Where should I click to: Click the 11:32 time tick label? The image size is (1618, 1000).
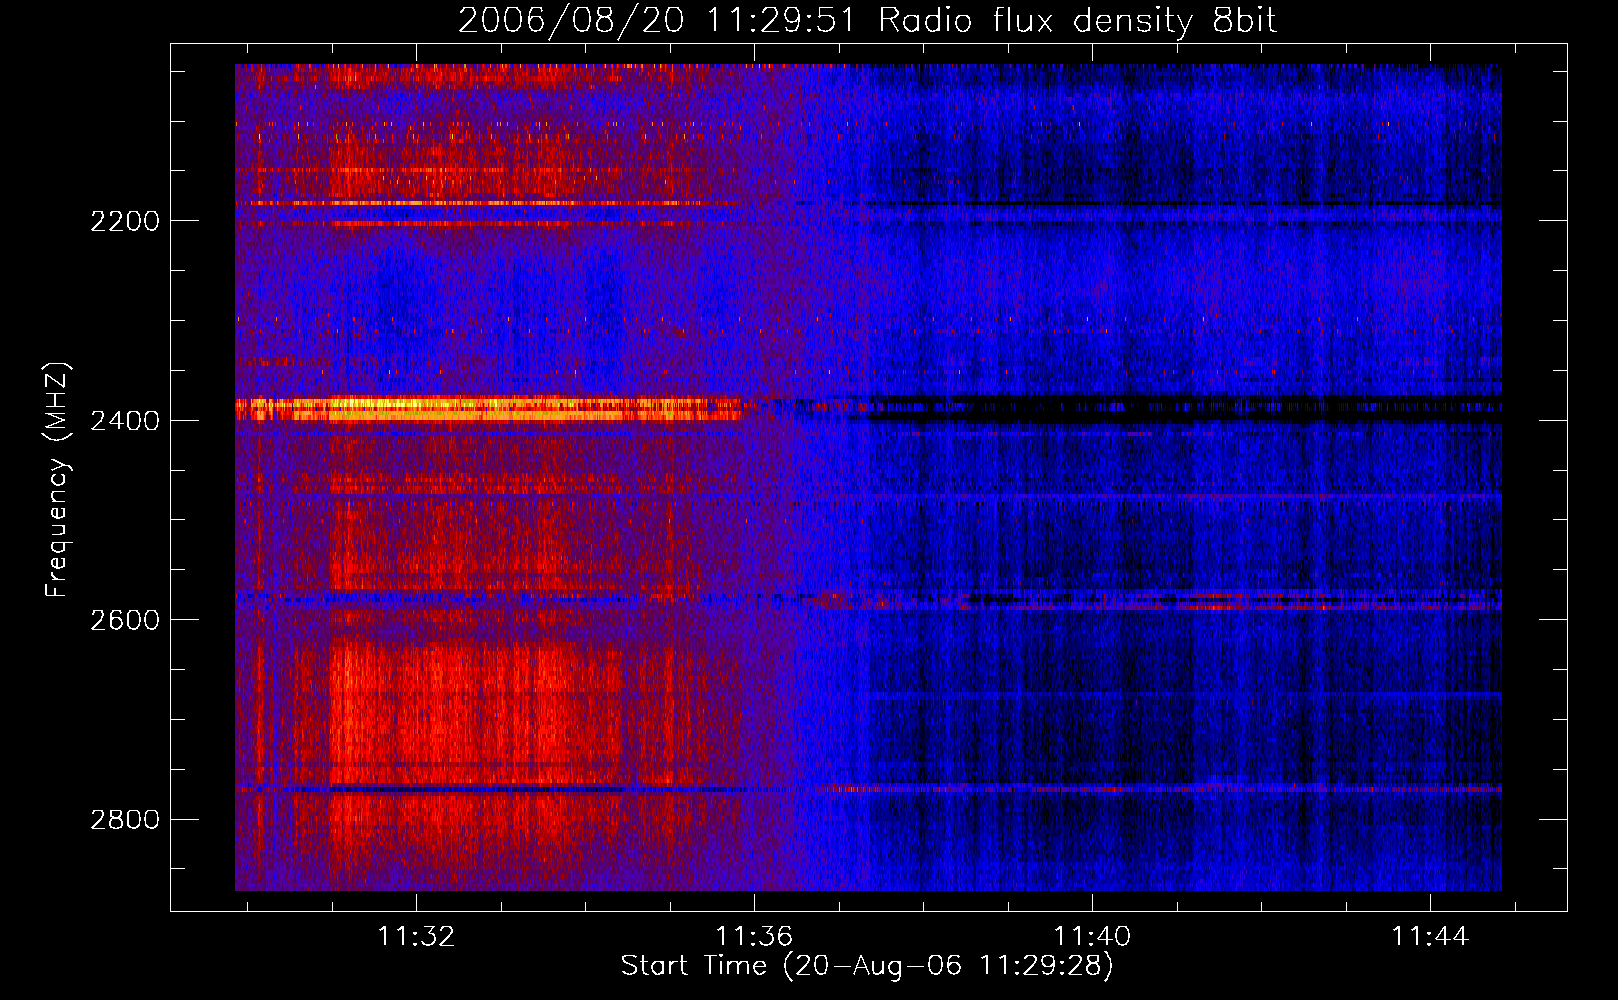pos(416,936)
